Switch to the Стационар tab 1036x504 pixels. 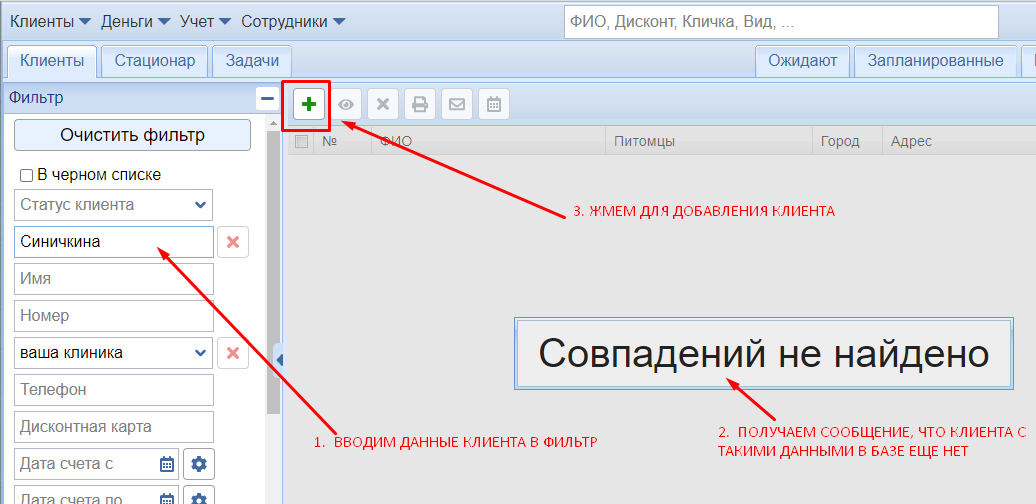(x=155, y=61)
